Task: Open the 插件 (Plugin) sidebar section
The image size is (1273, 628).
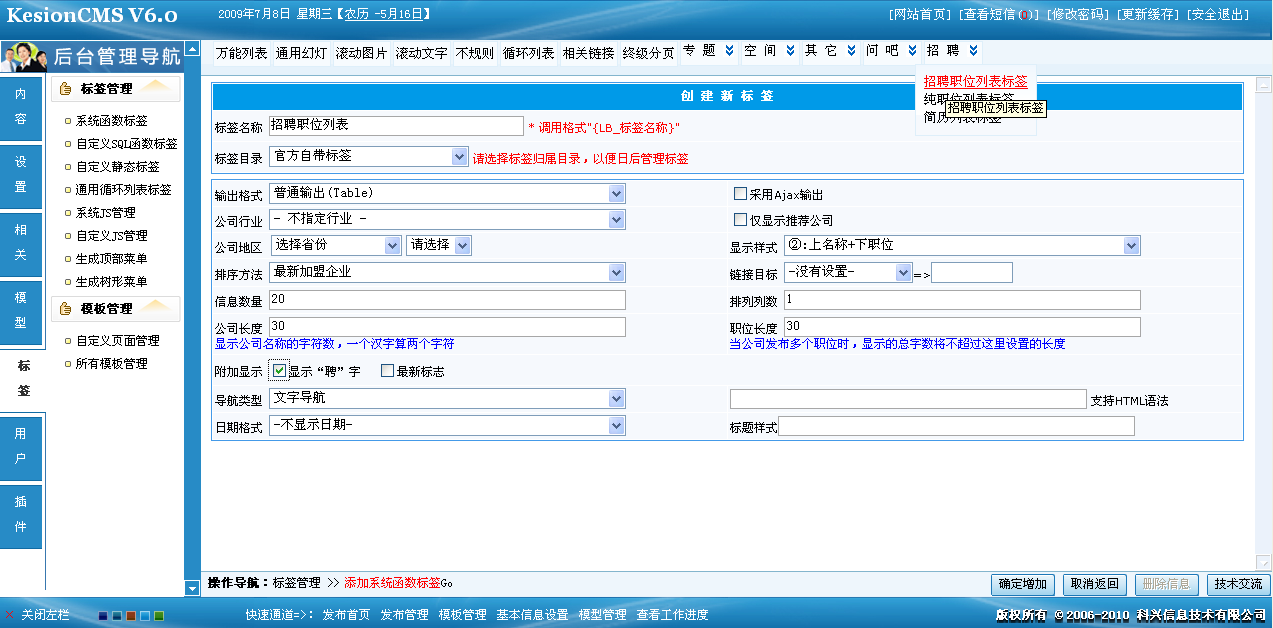Action: click(x=21, y=516)
